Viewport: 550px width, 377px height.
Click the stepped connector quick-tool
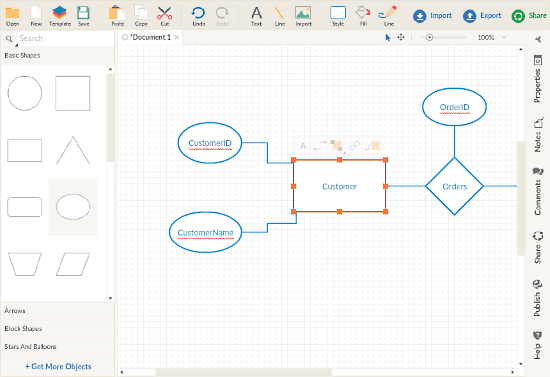[320, 146]
